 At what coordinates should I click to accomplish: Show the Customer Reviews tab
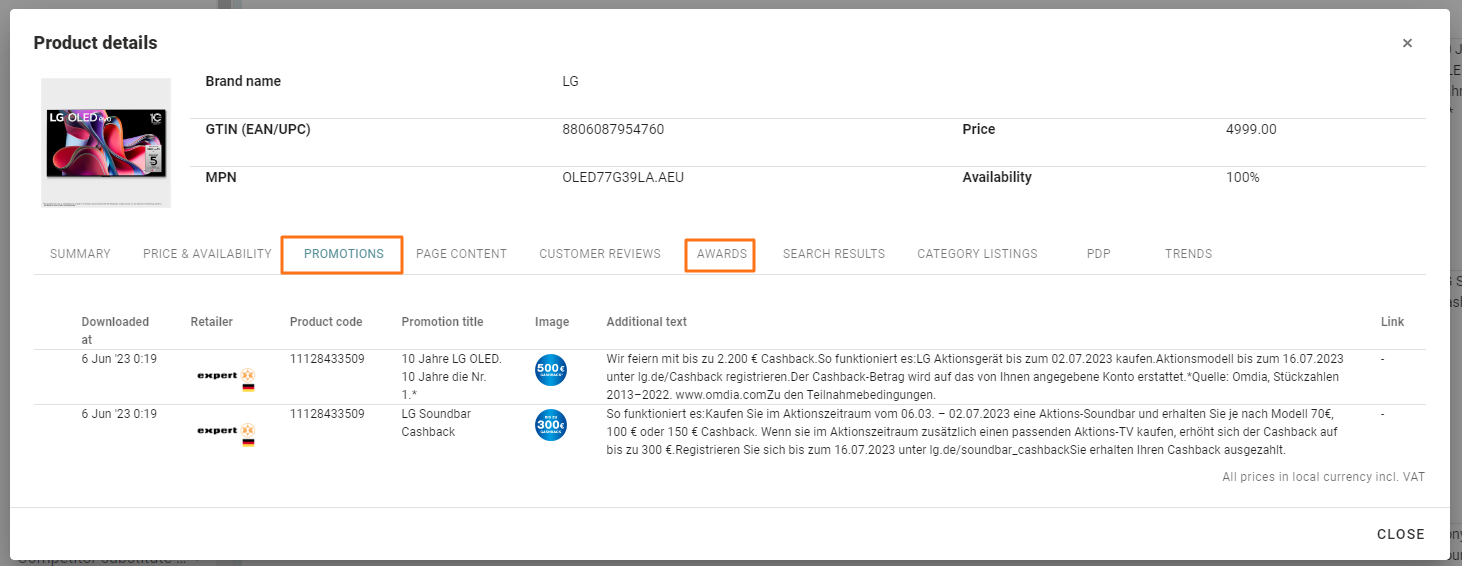[600, 254]
